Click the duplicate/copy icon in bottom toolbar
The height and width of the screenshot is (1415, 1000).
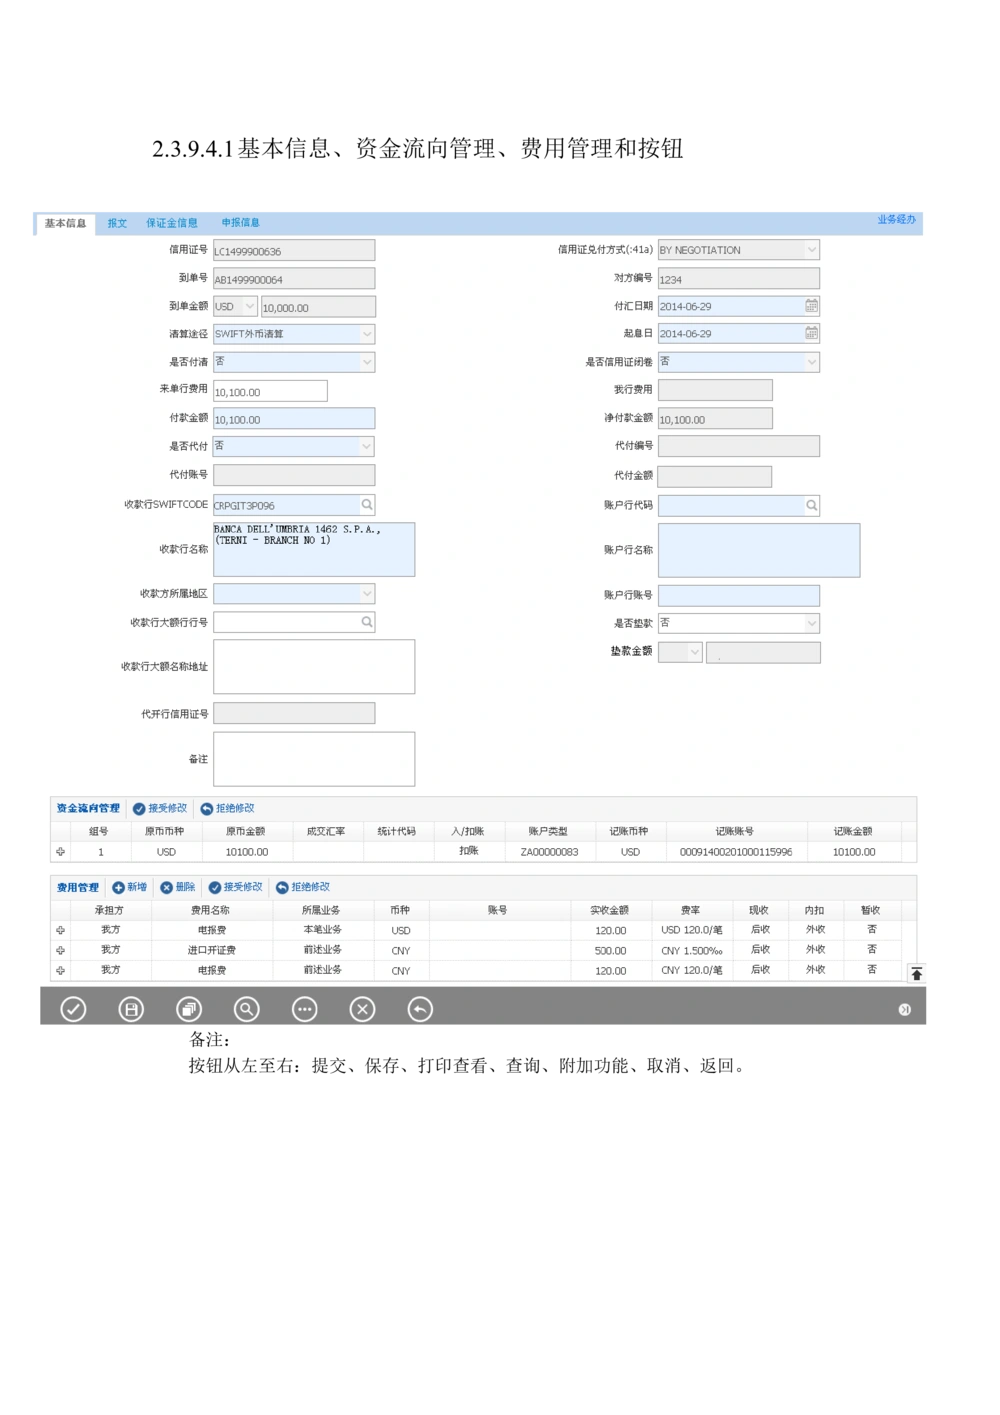click(189, 1010)
